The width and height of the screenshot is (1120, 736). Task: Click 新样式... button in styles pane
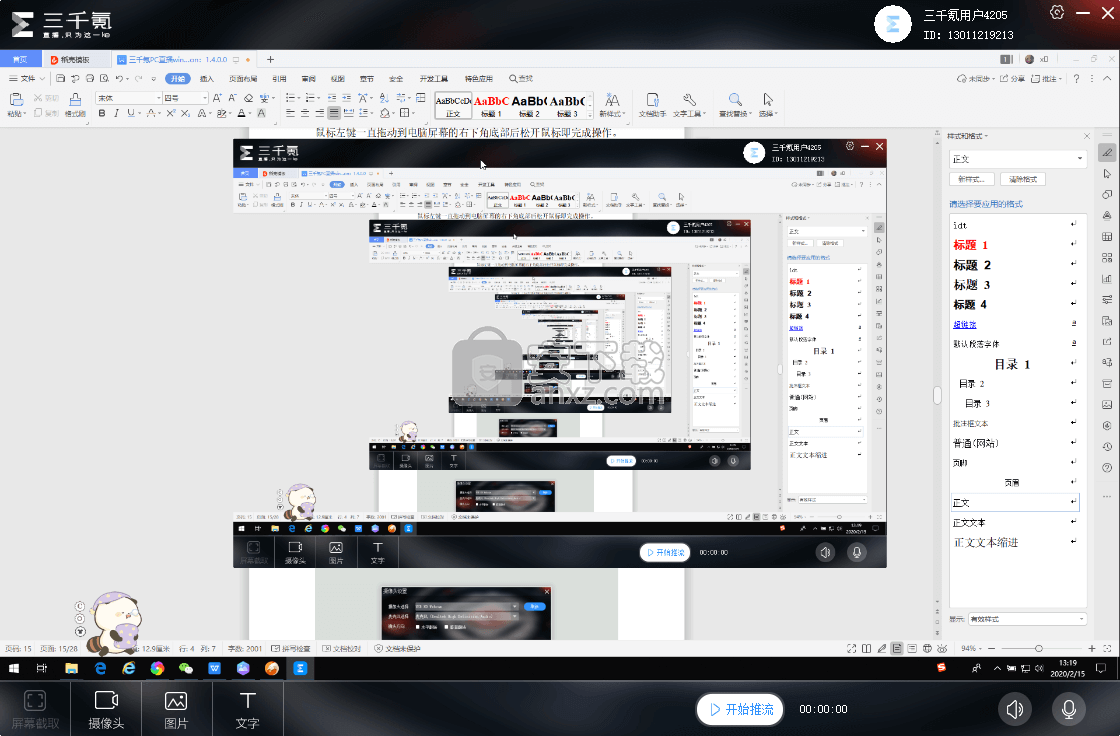click(971, 179)
